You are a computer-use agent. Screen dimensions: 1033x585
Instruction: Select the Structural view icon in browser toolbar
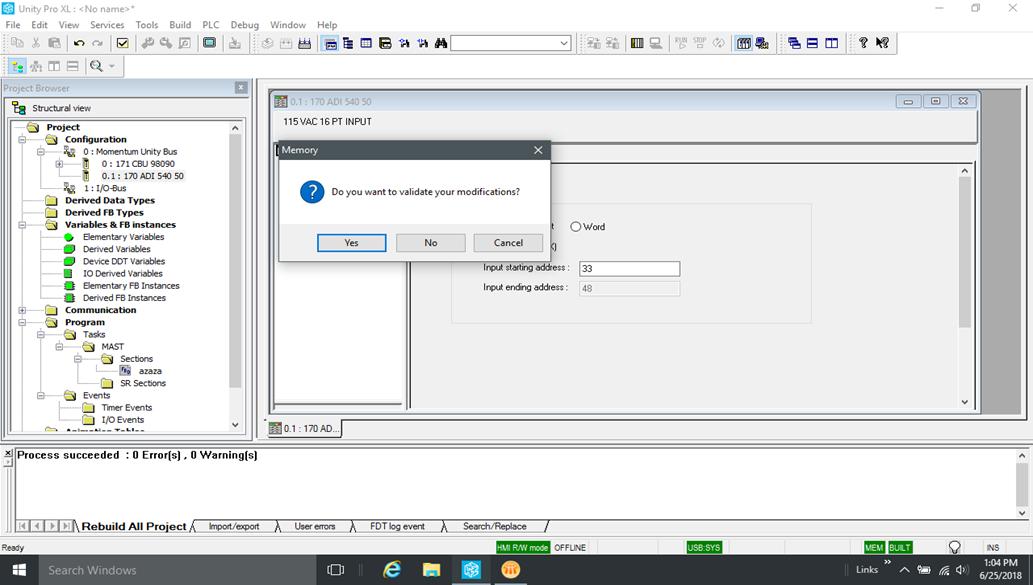(18, 67)
